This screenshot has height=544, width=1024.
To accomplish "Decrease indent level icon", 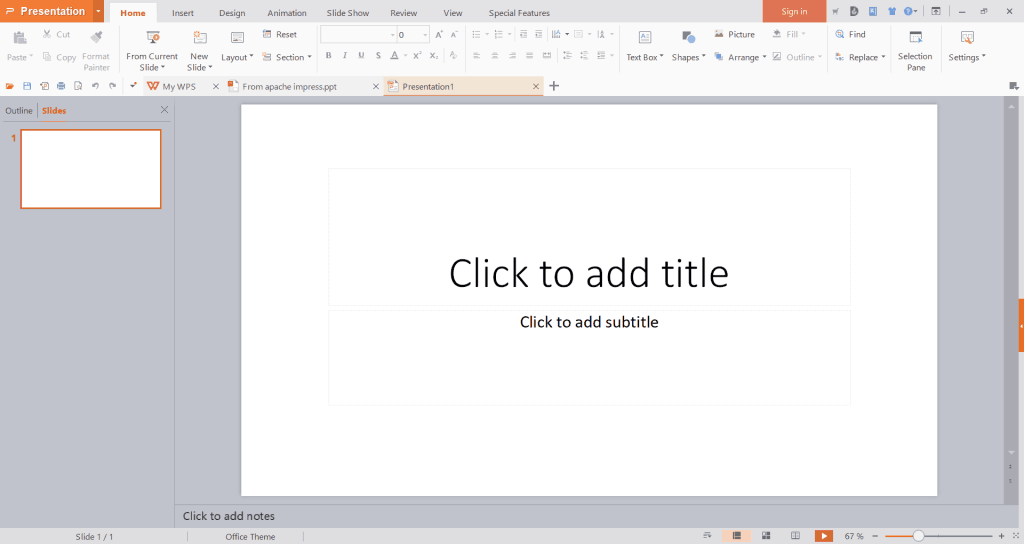I will click(x=523, y=35).
